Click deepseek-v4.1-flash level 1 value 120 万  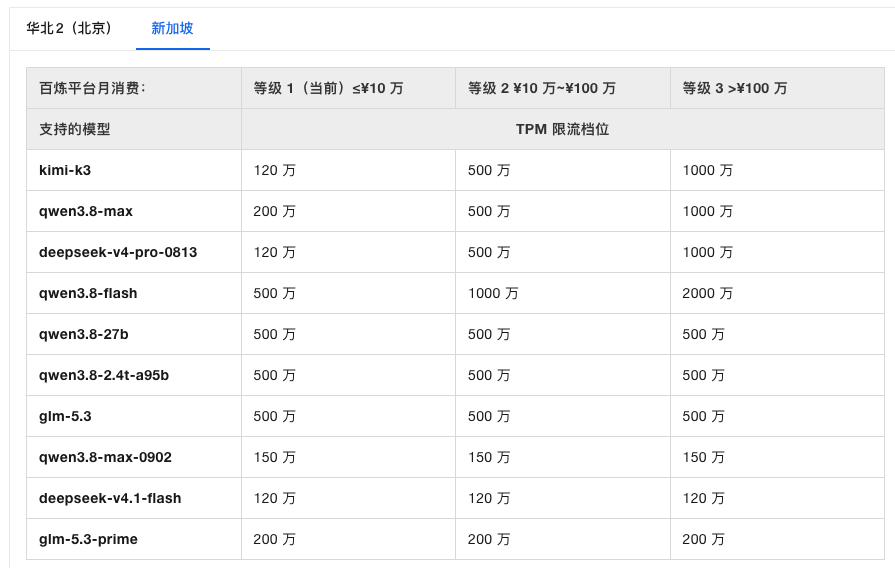coord(275,498)
